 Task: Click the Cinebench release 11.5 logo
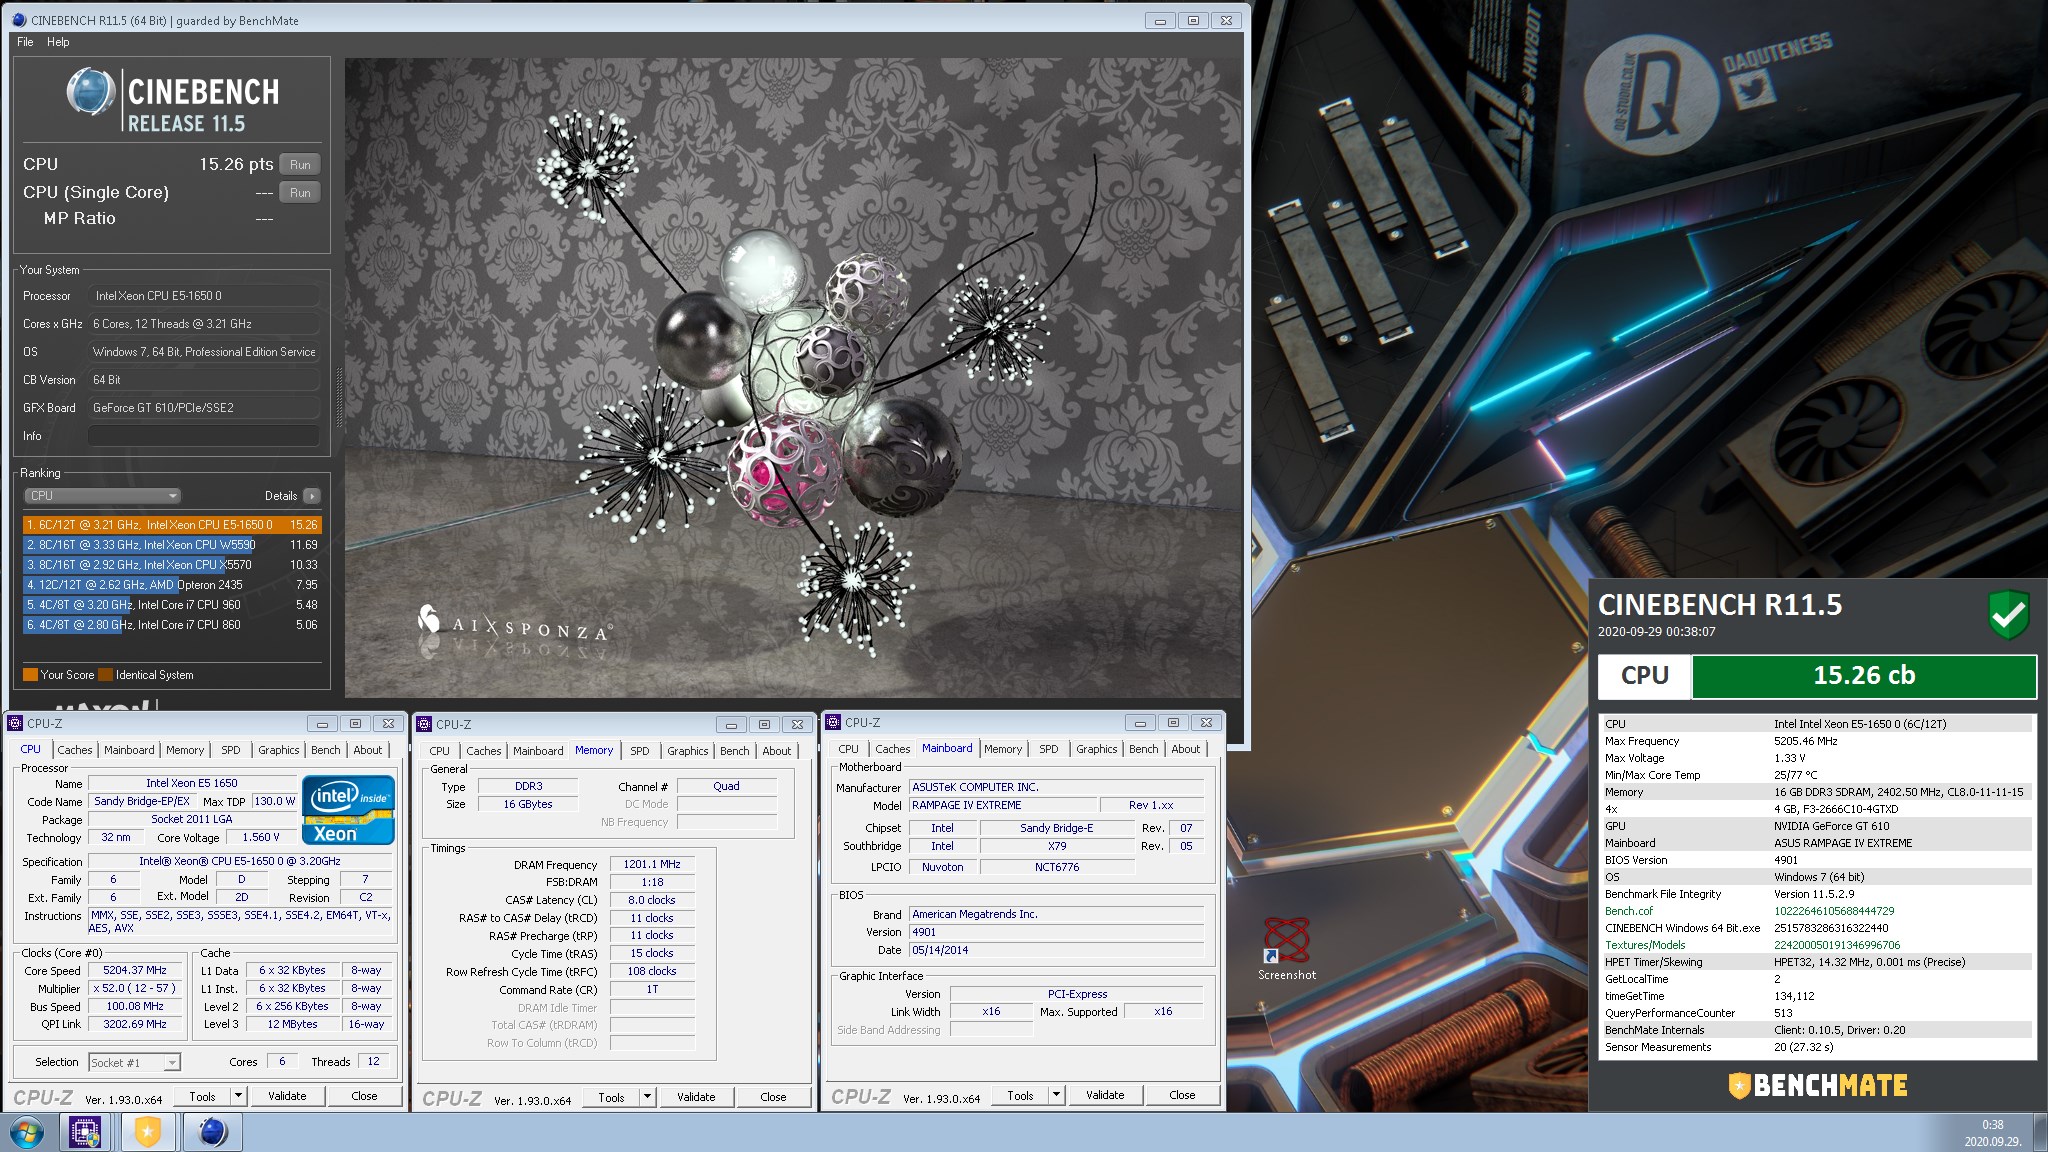coord(172,101)
